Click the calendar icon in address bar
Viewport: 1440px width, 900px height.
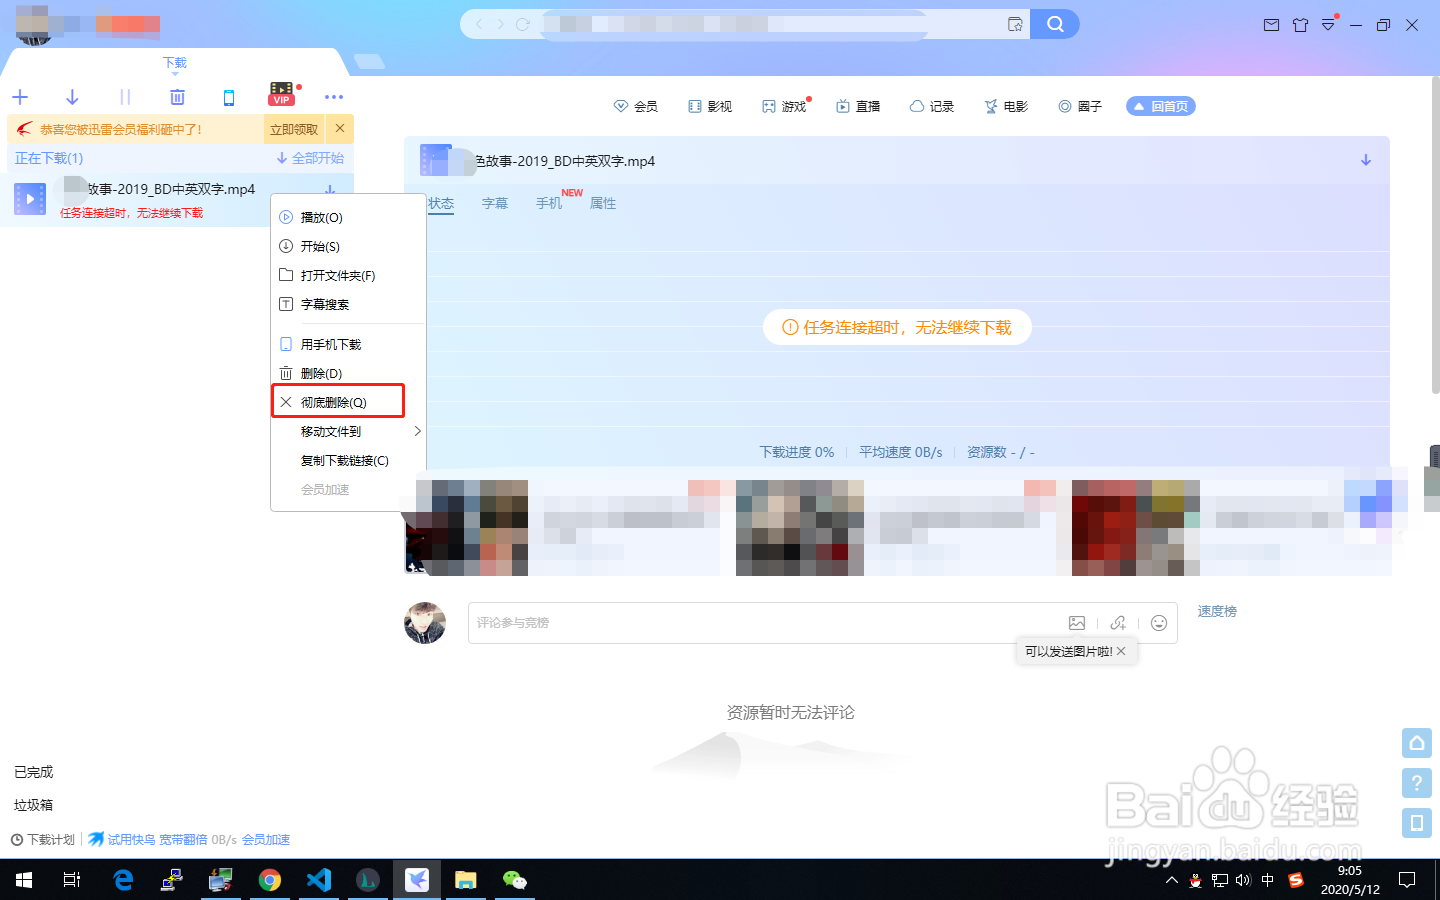1015,24
